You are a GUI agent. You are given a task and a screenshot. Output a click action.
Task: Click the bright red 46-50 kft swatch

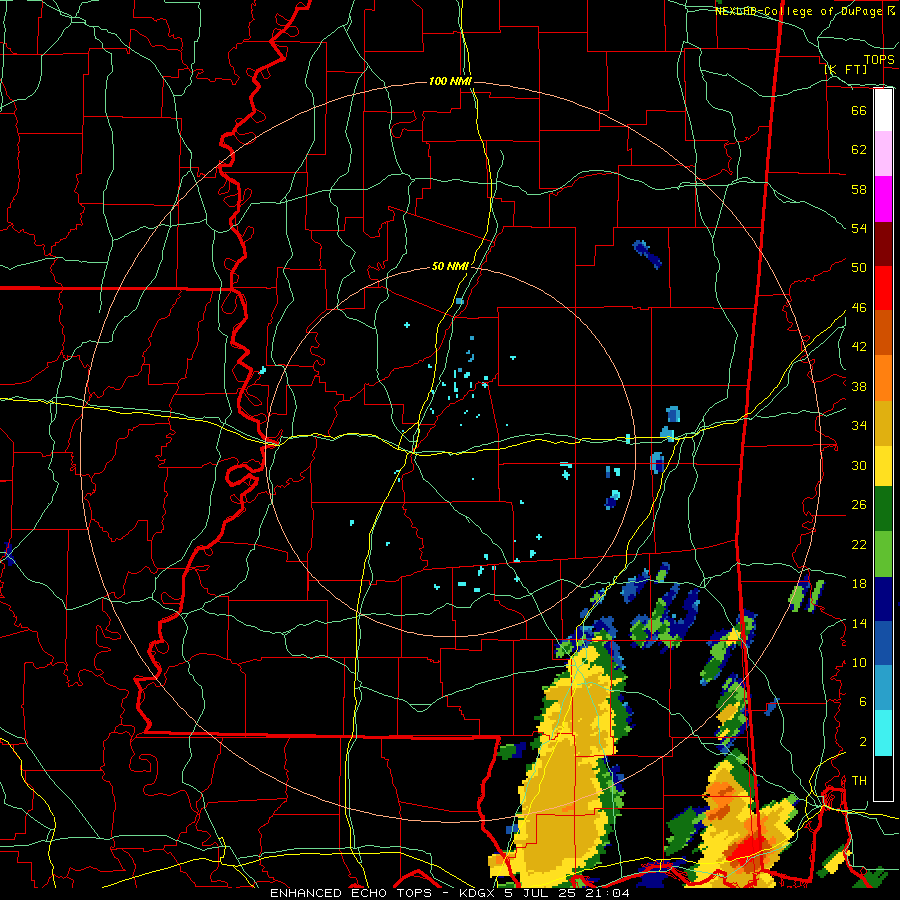click(x=883, y=288)
